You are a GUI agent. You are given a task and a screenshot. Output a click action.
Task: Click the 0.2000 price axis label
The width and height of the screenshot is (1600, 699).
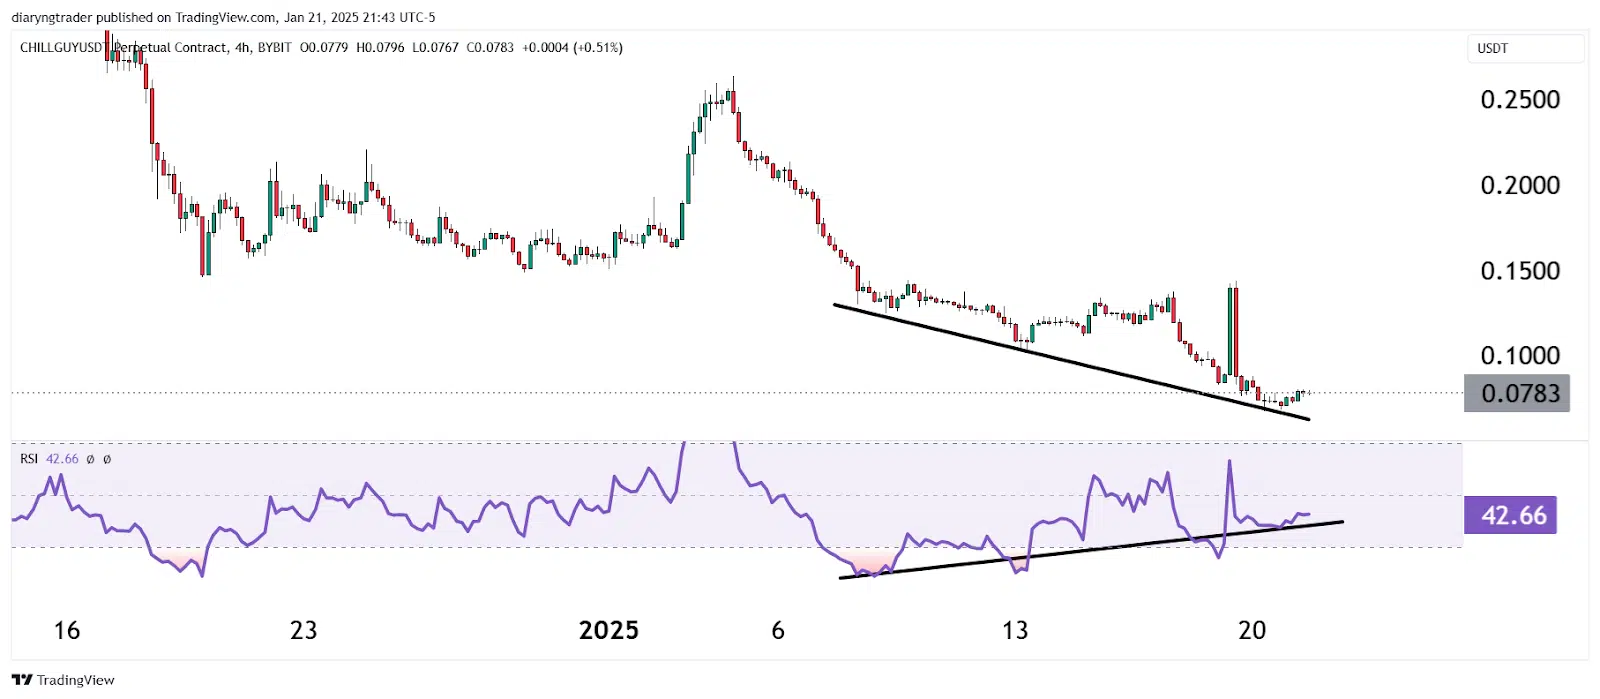pos(1519,186)
